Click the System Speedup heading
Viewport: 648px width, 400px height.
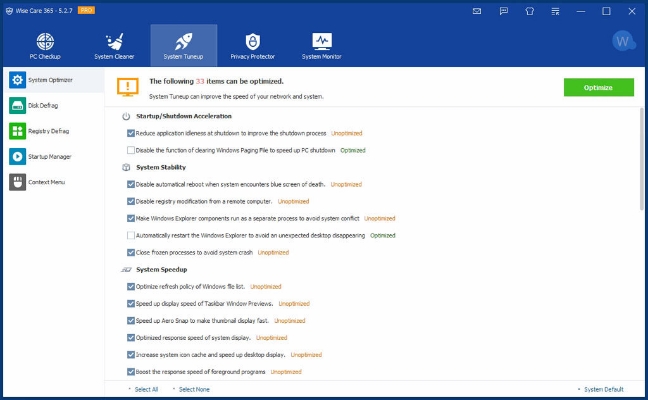(162, 269)
